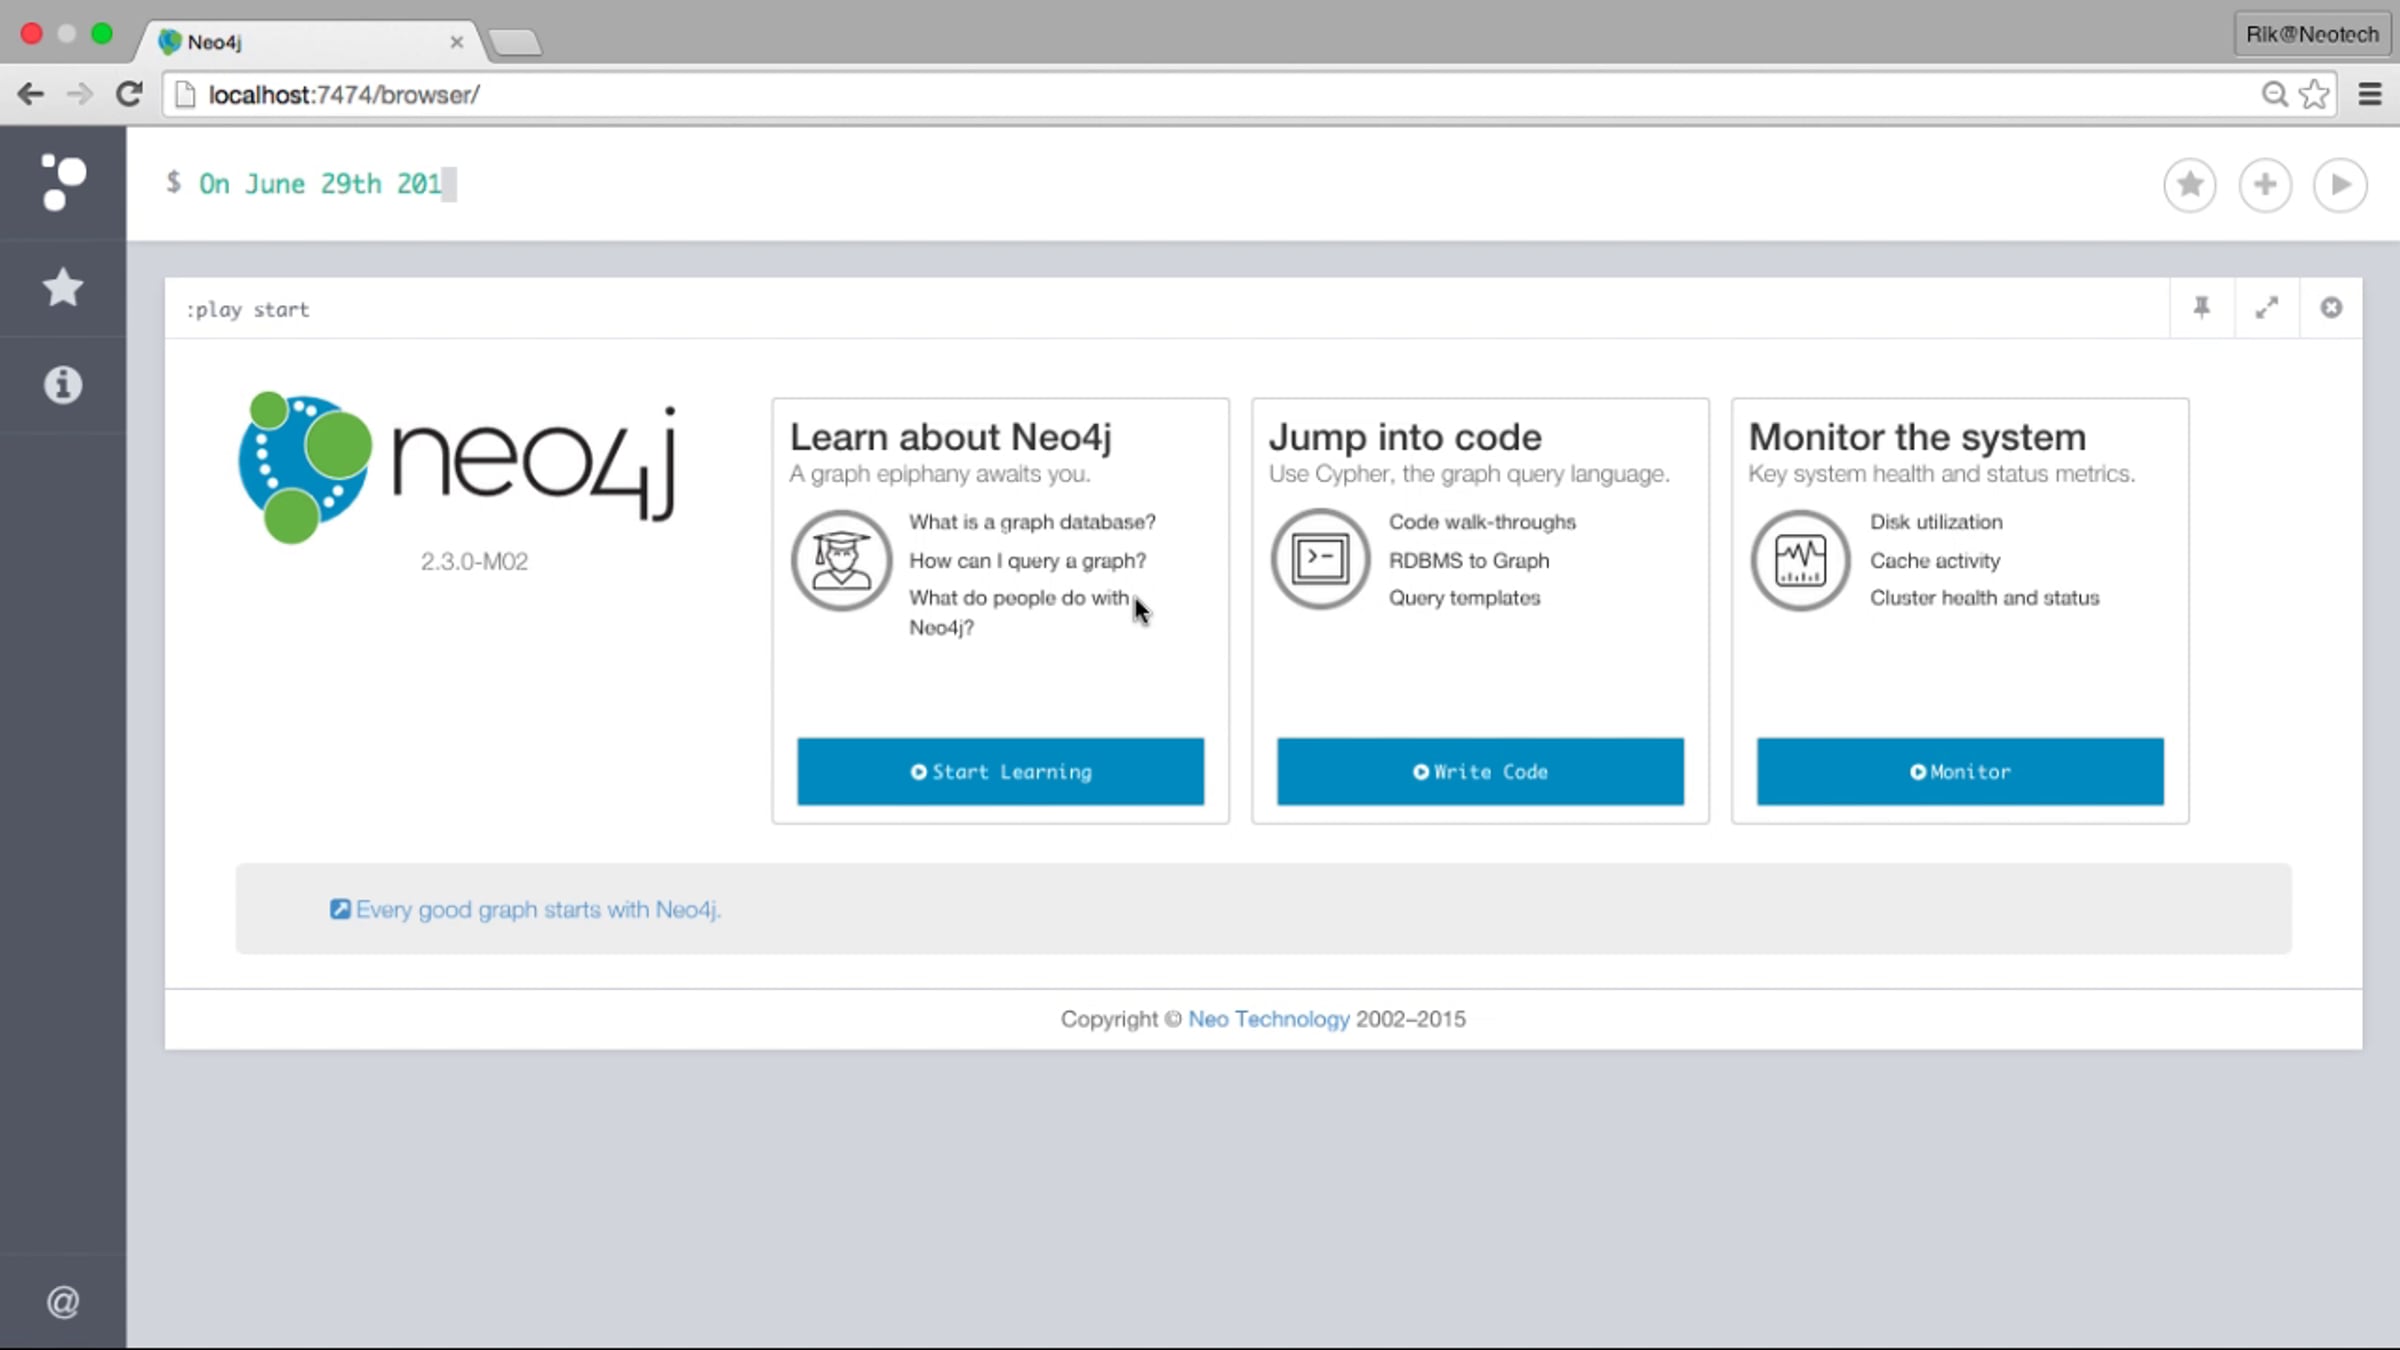This screenshot has width=2400, height=1350.
Task: Bookmark page with address bar star
Action: click(2314, 94)
